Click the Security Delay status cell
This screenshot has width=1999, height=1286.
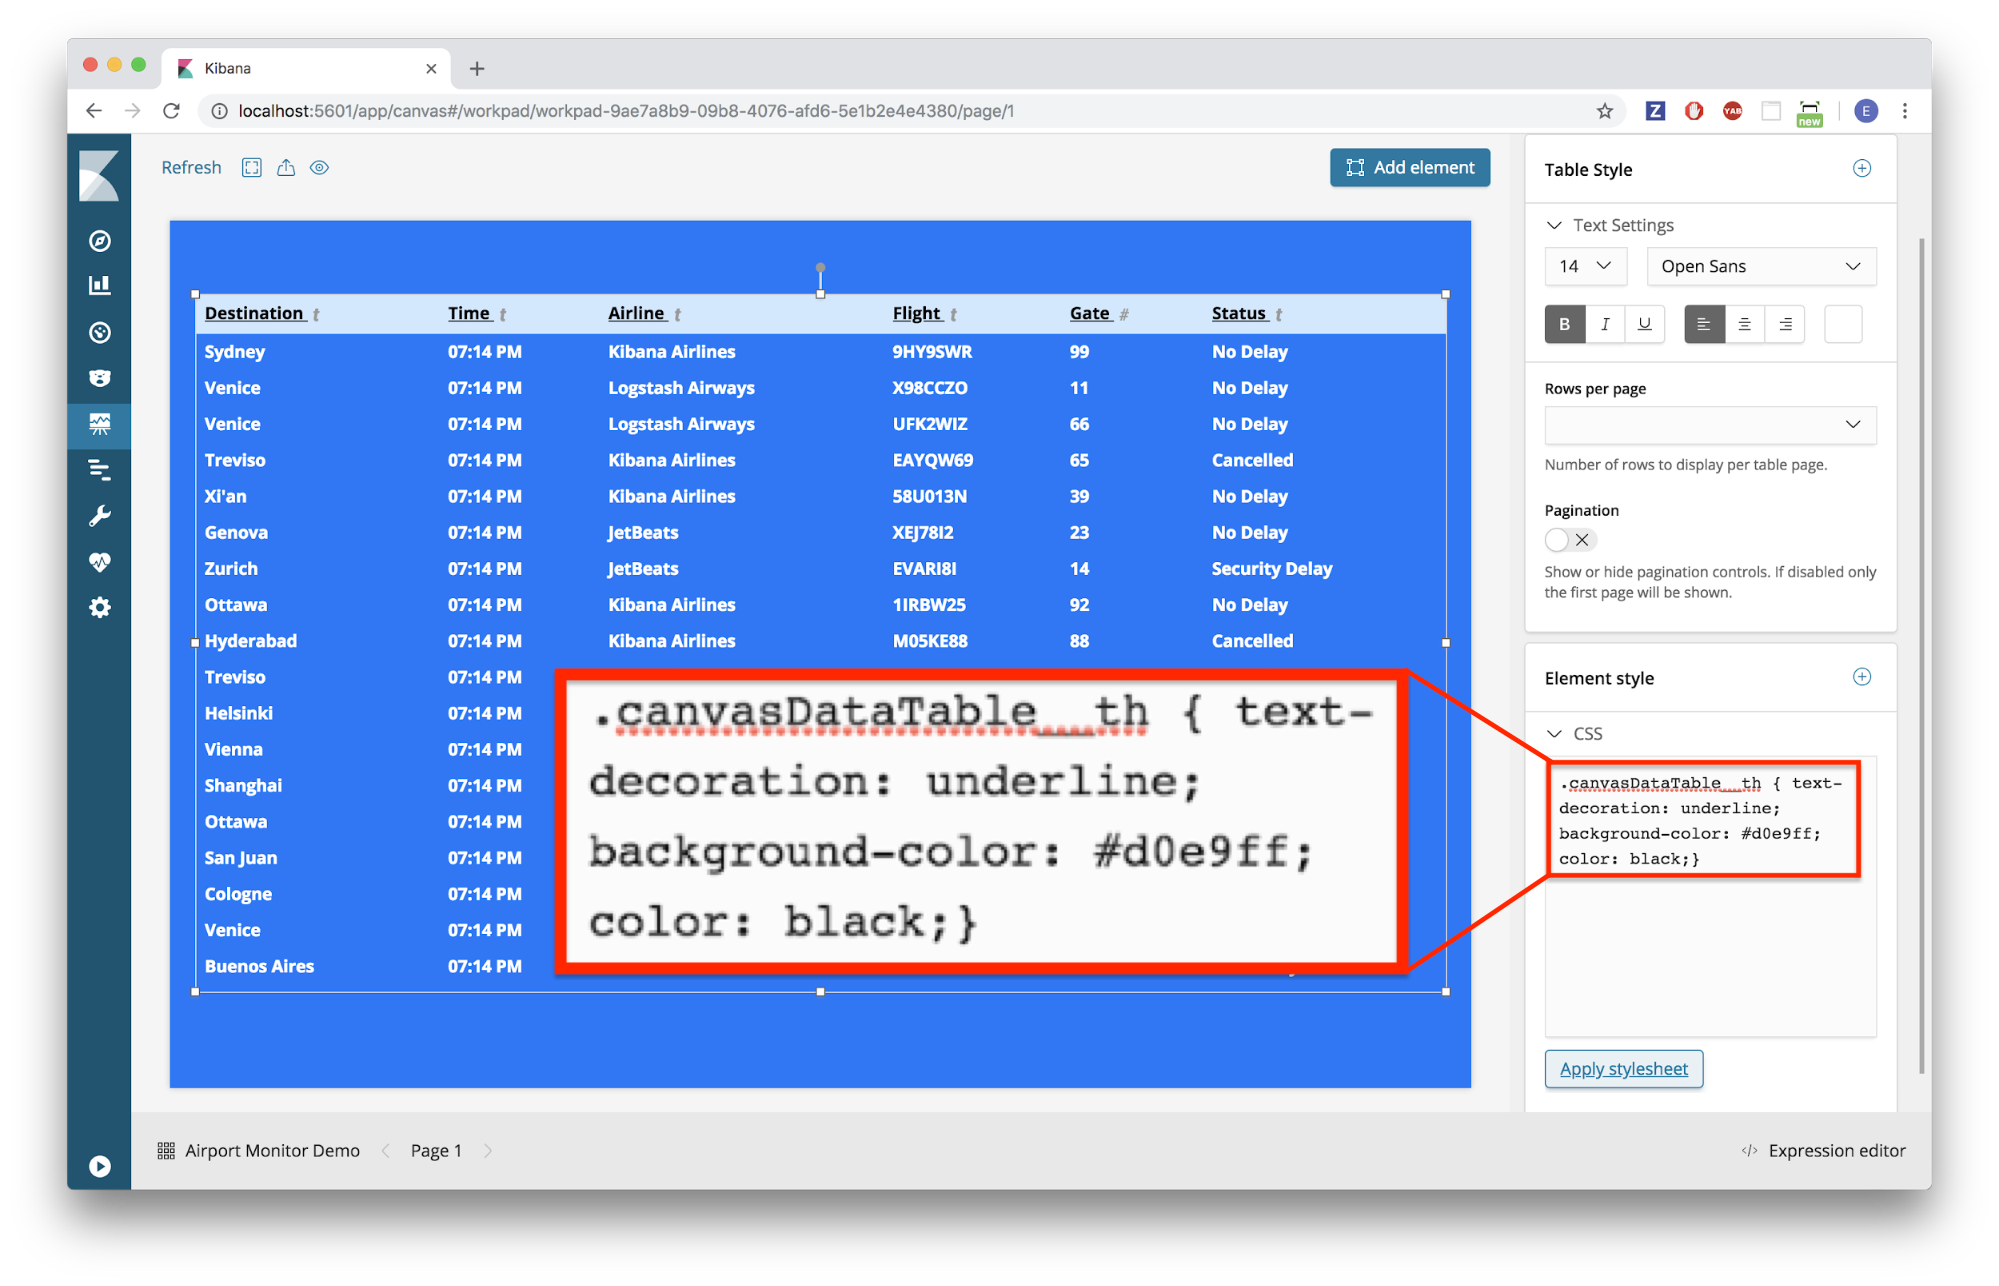click(x=1272, y=569)
